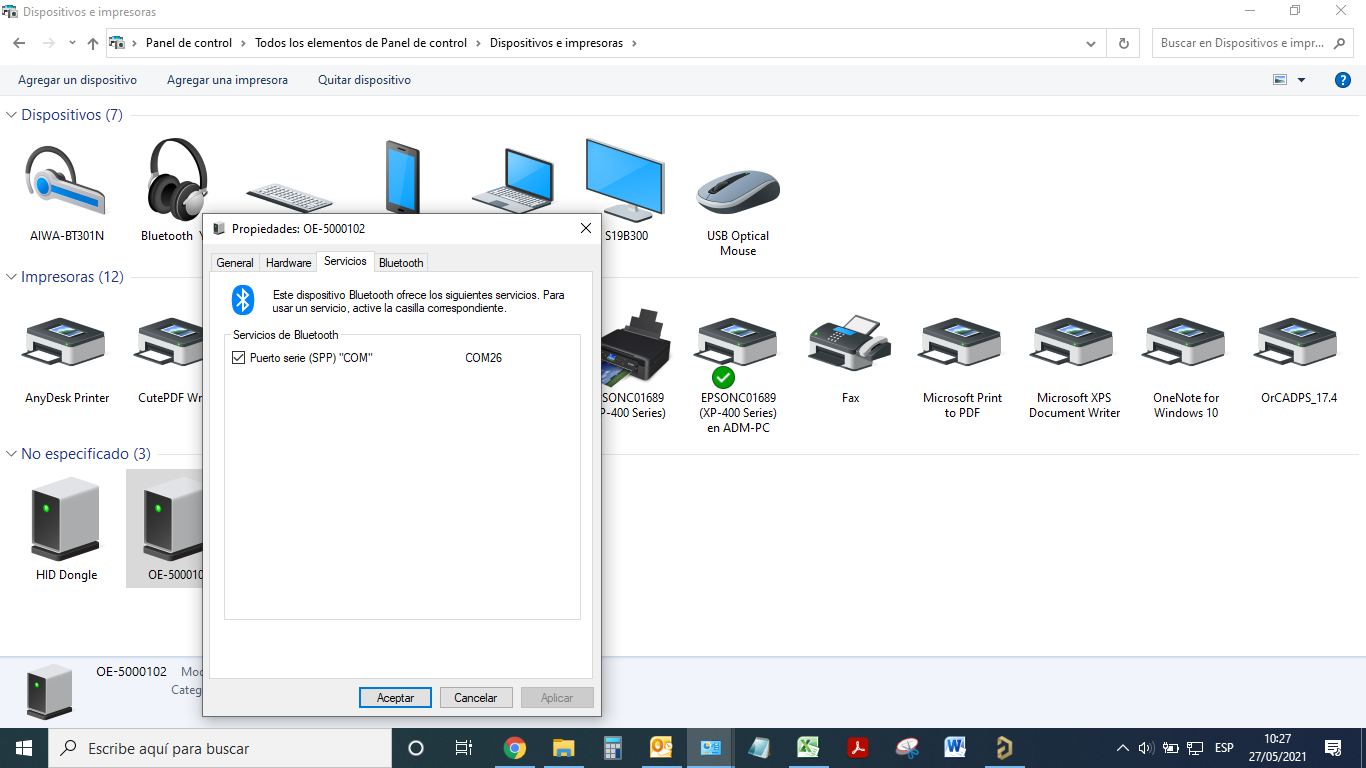Image resolution: width=1366 pixels, height=768 pixels.
Task: Open Google Chrome from the taskbar
Action: point(514,748)
